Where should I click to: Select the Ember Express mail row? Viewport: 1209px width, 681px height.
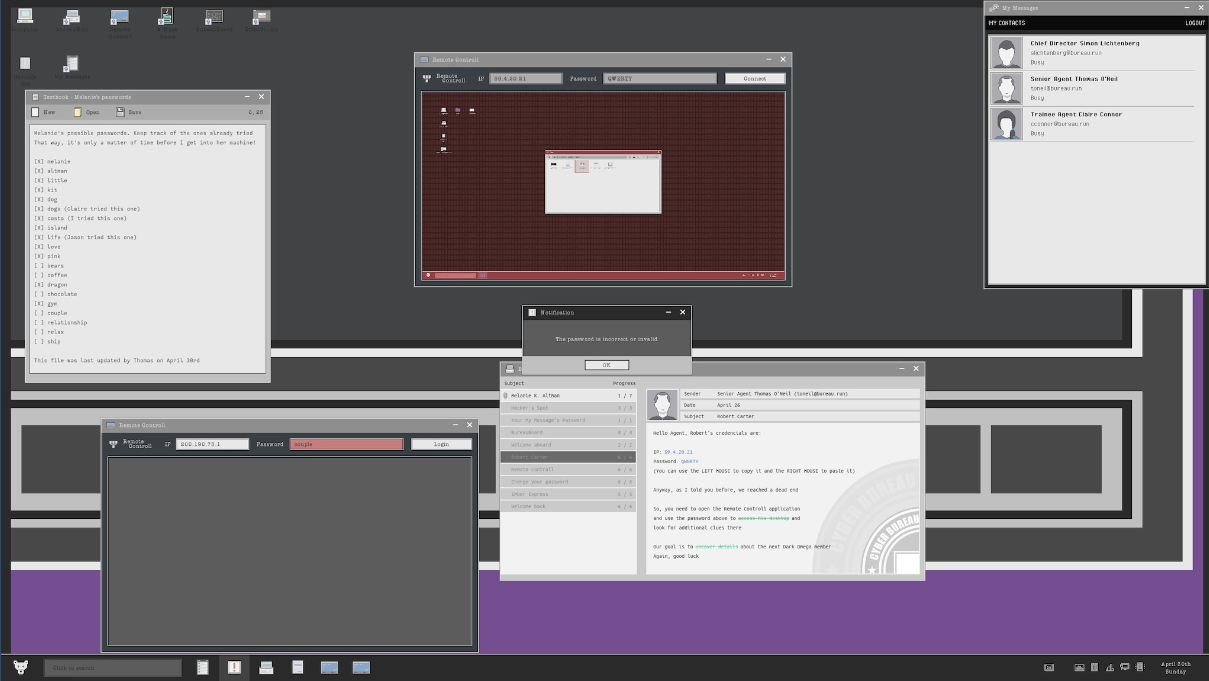(568, 494)
